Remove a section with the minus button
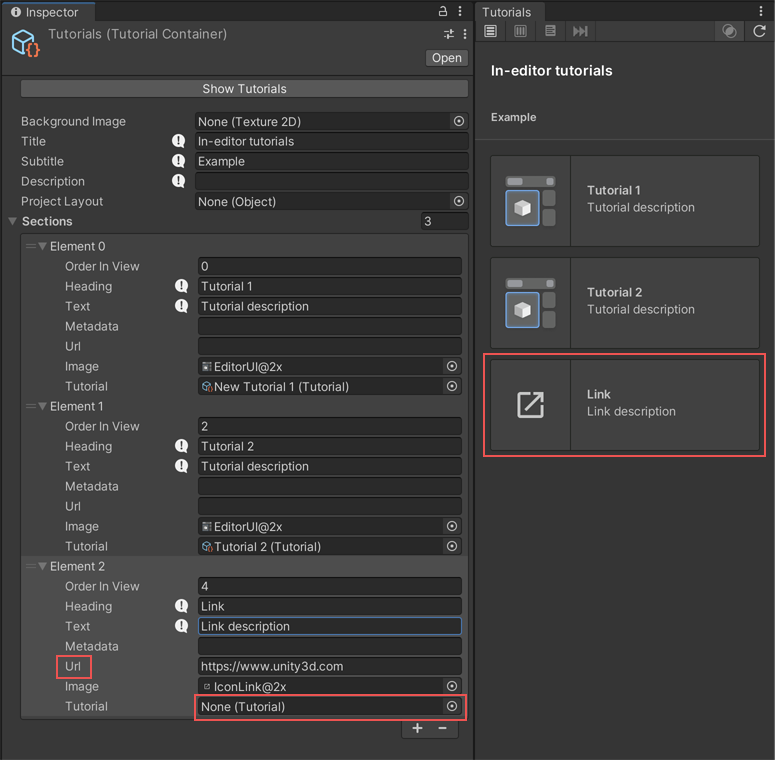The image size is (775, 760). pos(443,728)
